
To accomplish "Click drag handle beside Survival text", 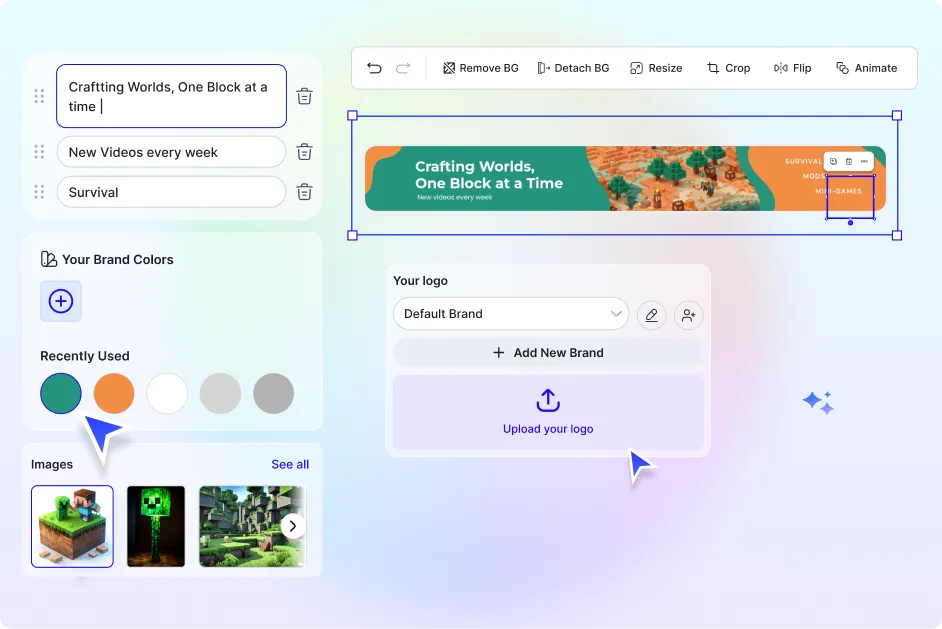I will (39, 192).
